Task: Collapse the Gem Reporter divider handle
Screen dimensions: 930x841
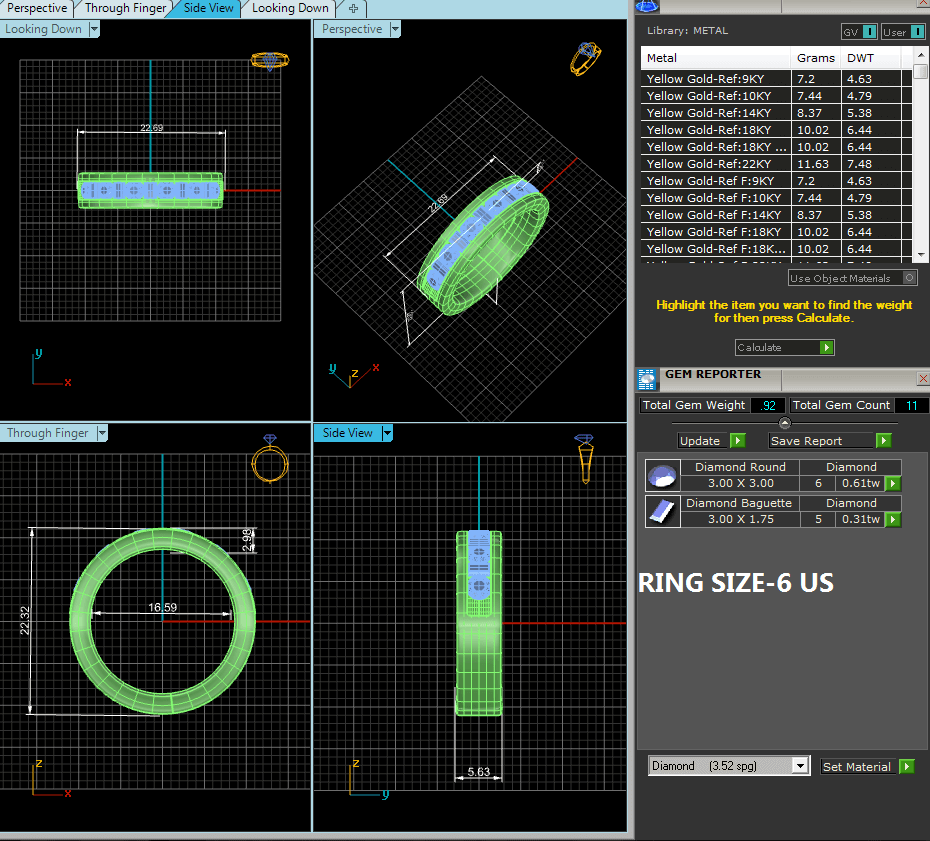Action: pyautogui.click(x=785, y=424)
